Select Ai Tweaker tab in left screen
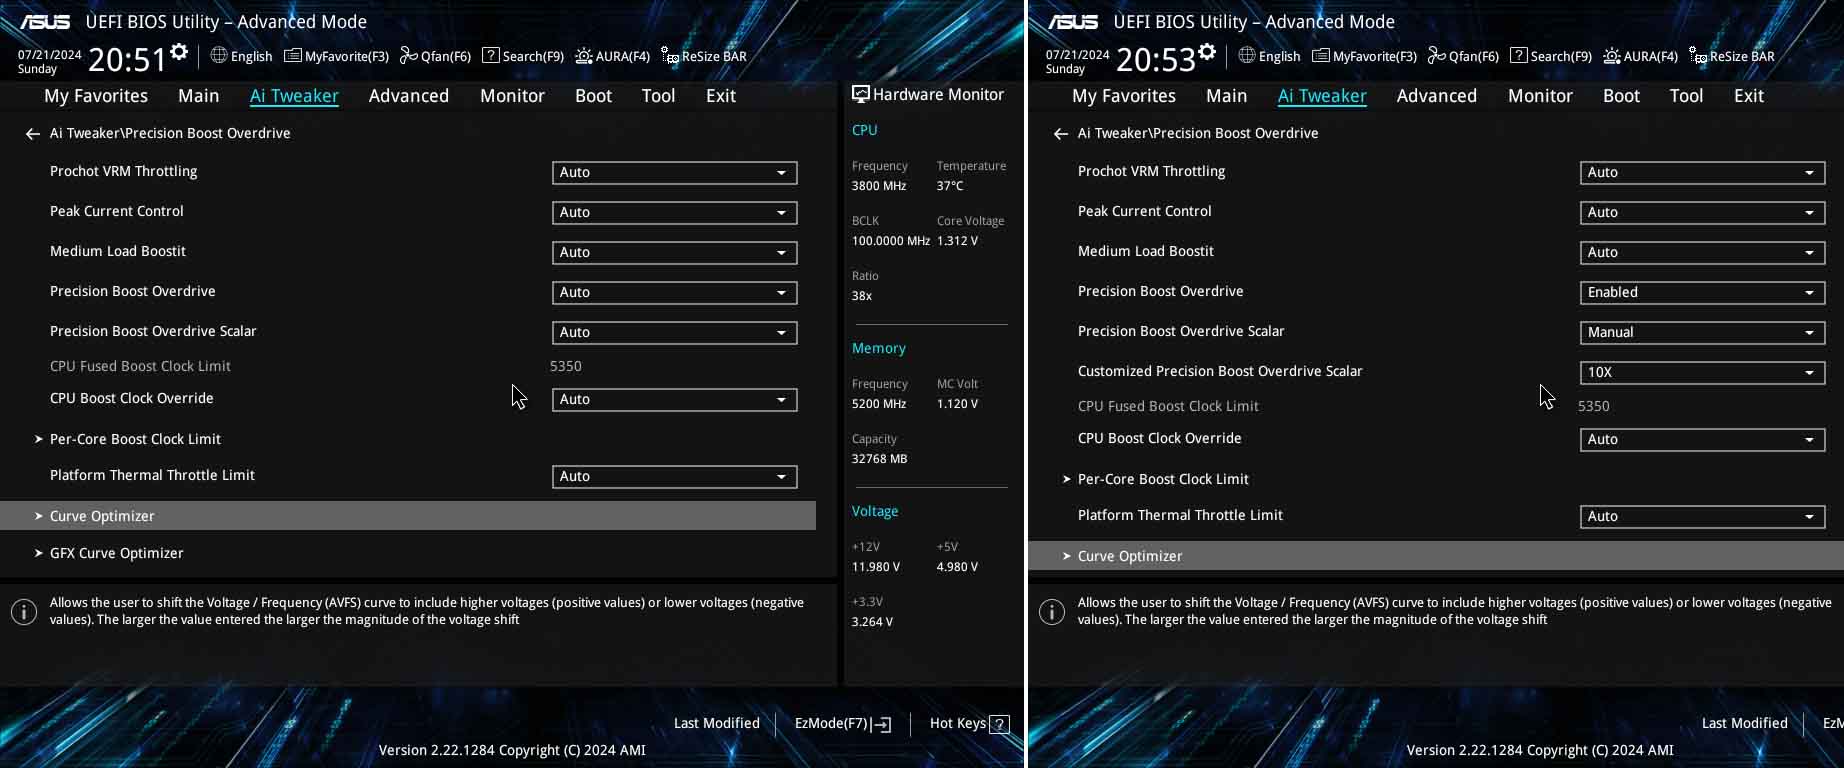Screen dimensions: 1844x768 tap(294, 96)
